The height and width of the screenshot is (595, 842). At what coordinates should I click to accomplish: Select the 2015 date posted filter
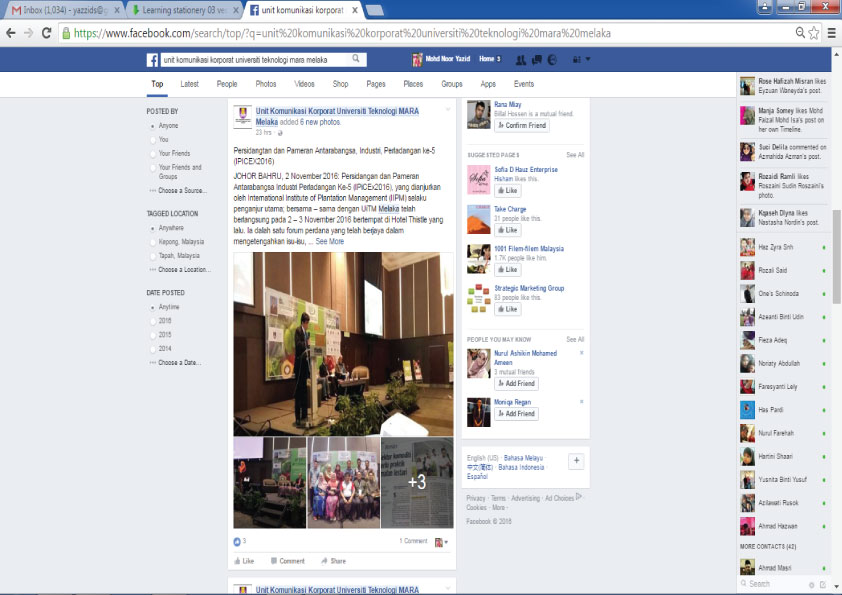click(165, 335)
